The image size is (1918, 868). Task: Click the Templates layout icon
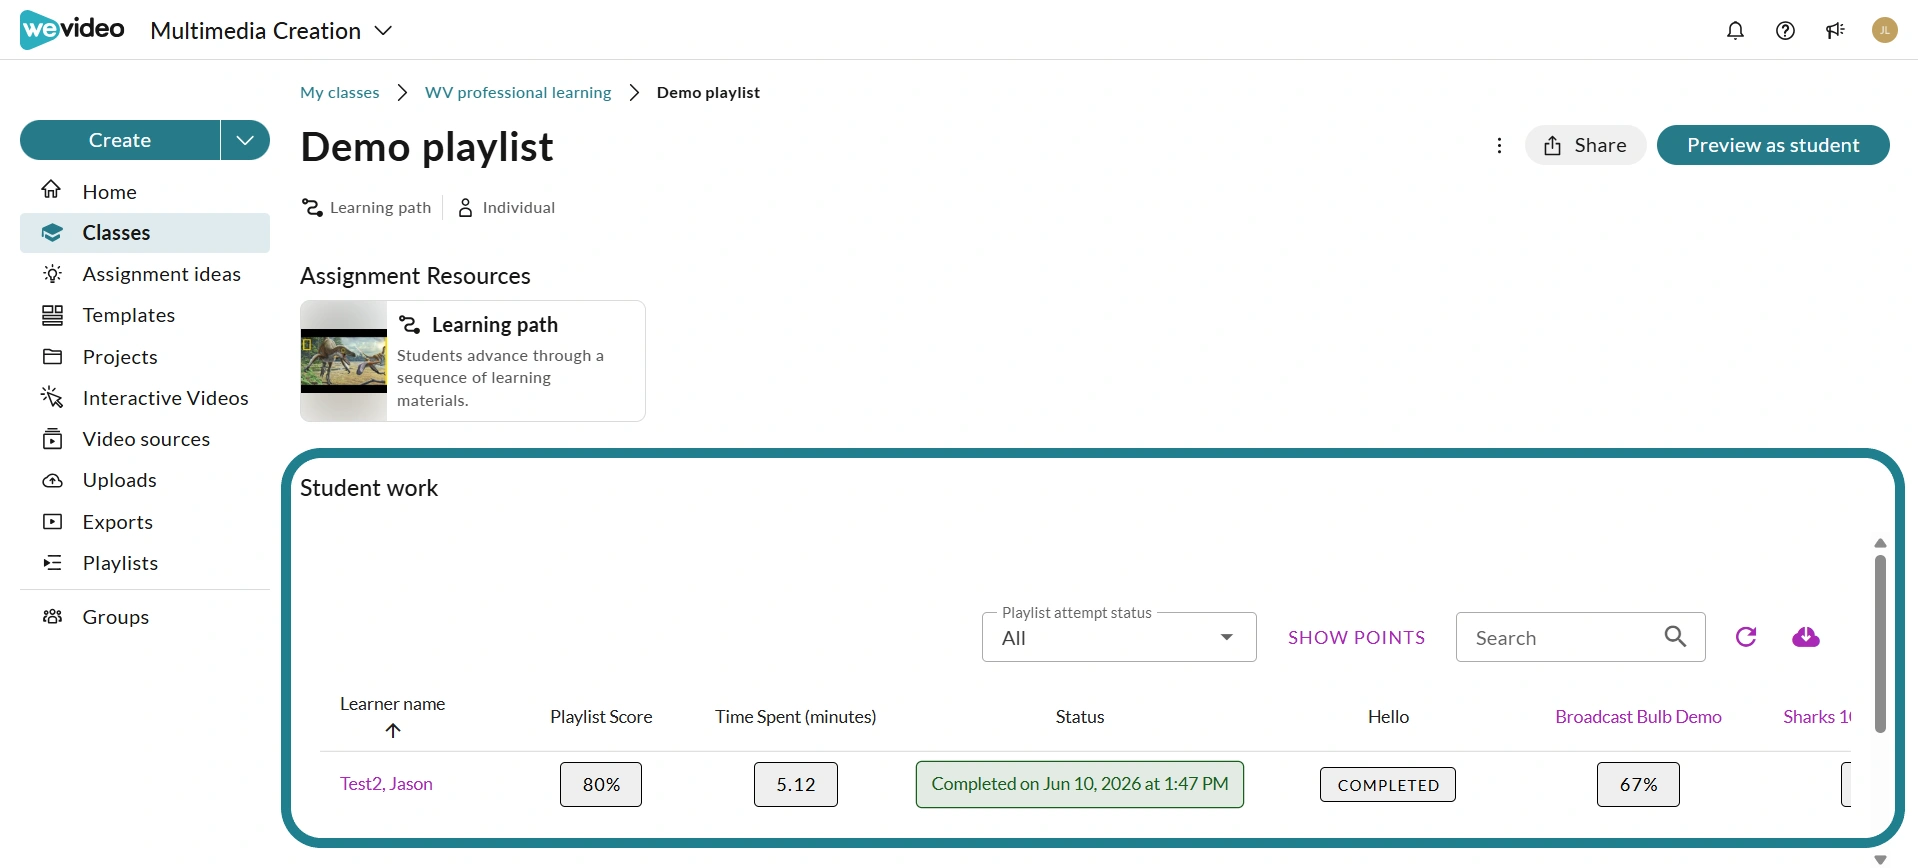coord(52,315)
